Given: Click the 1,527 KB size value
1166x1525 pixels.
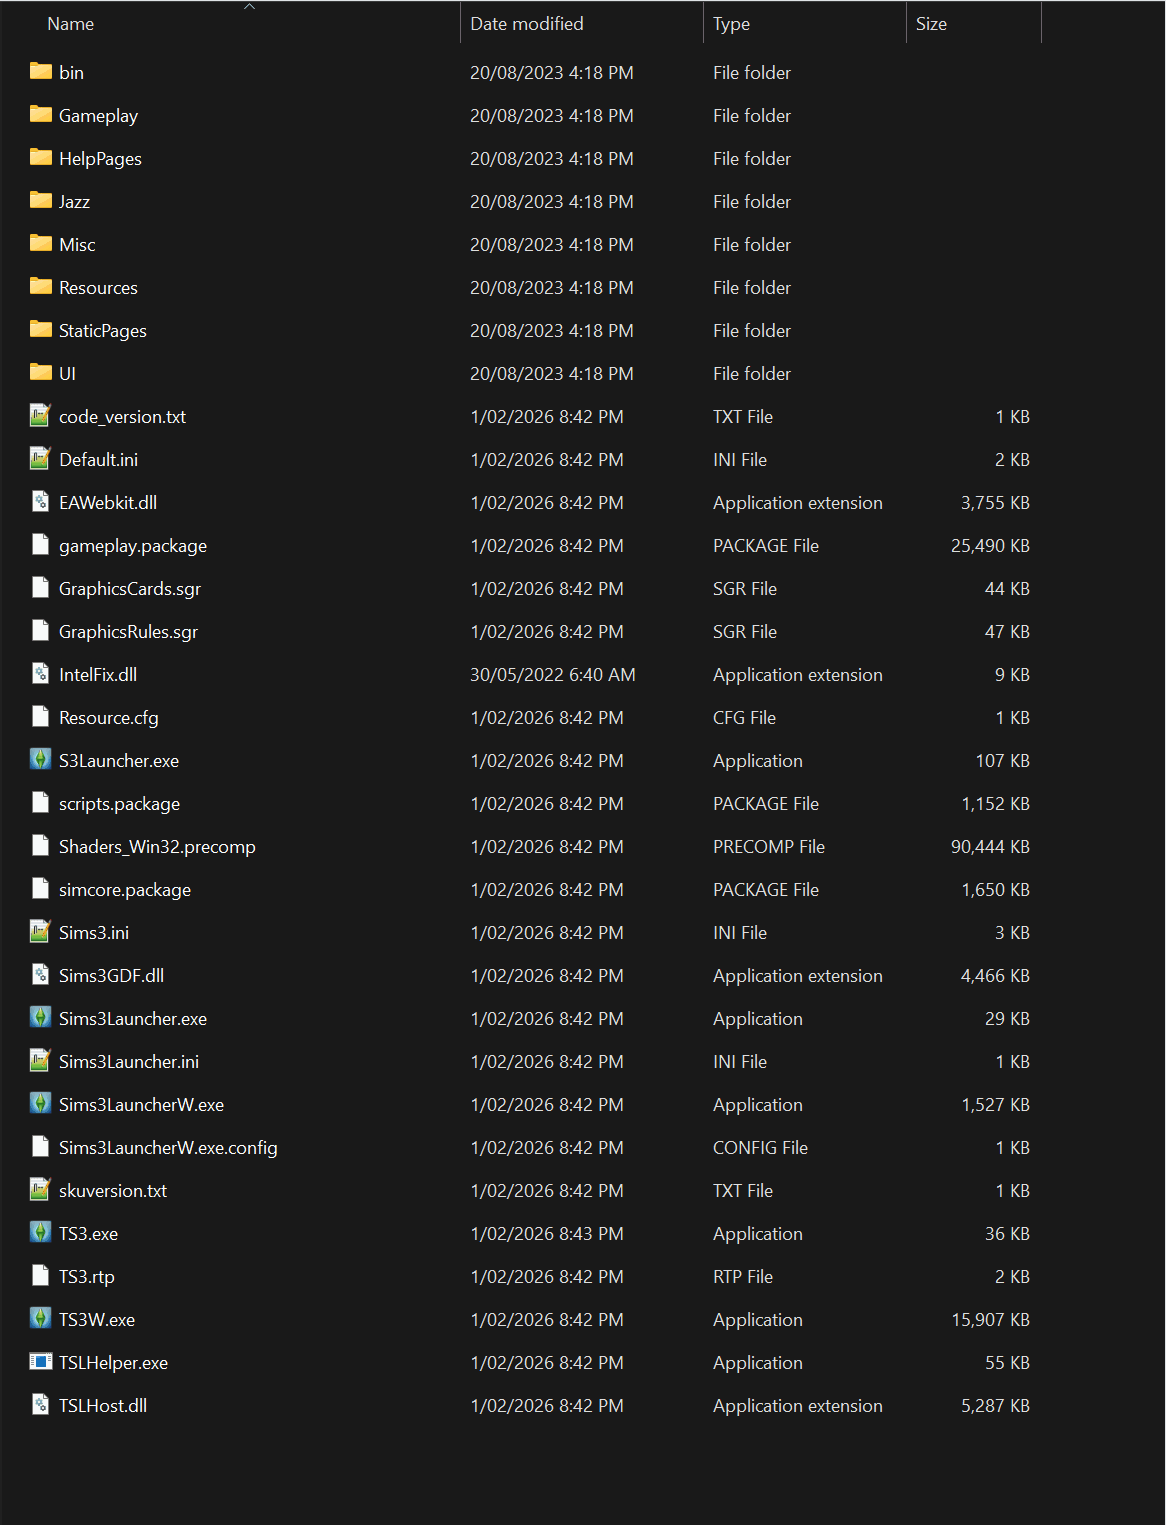Looking at the screenshot, I should click(x=995, y=1104).
